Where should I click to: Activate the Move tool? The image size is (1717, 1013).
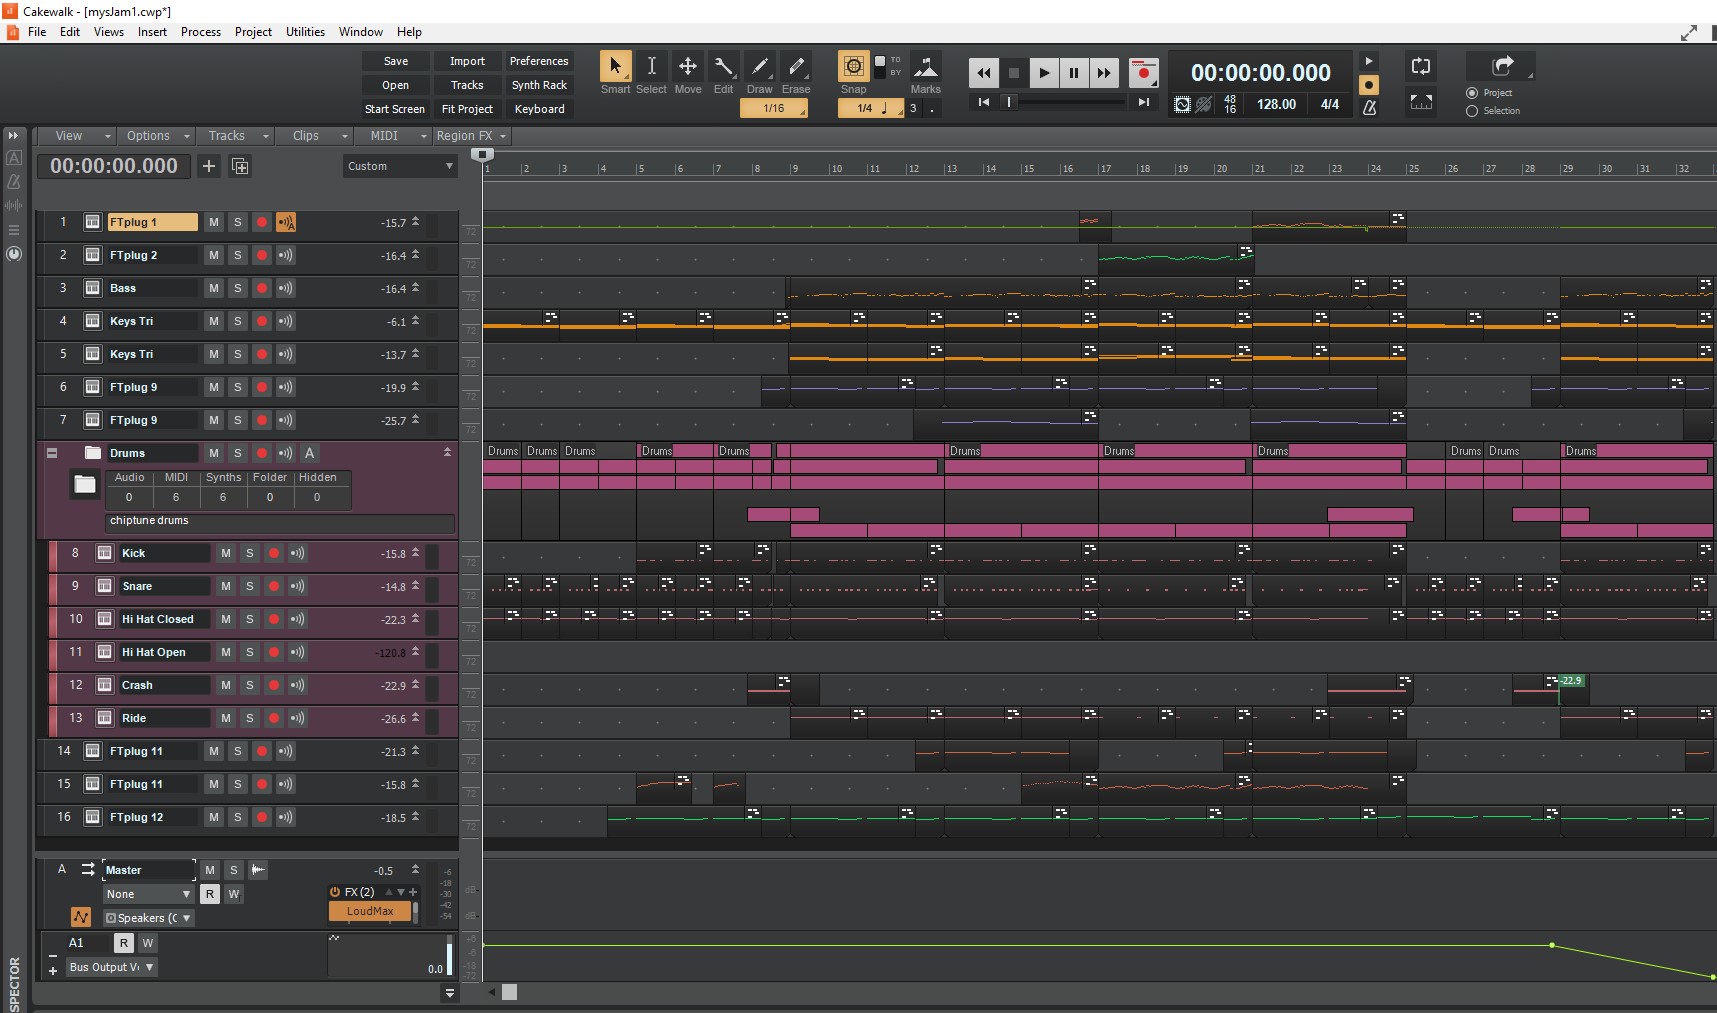tap(688, 67)
